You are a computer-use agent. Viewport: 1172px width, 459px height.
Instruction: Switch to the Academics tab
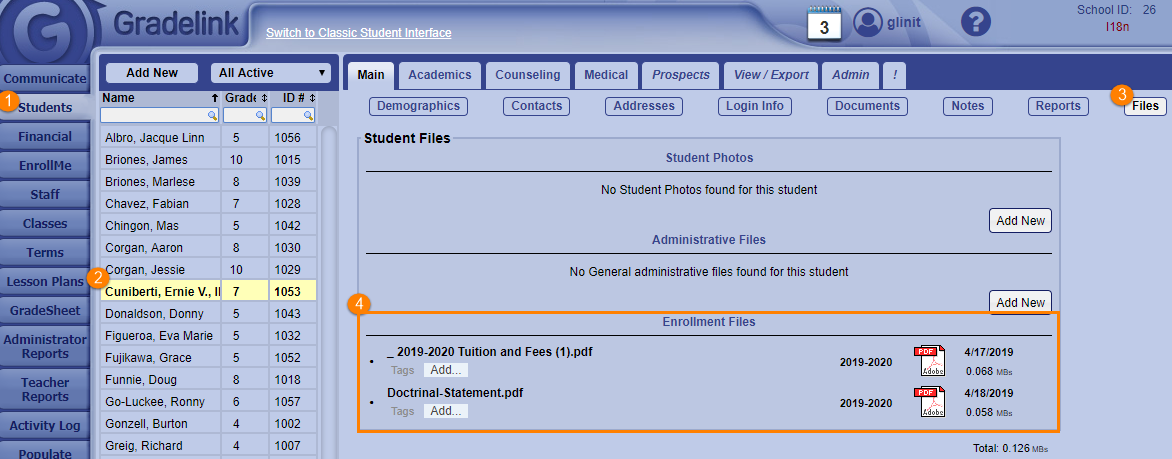pos(440,75)
